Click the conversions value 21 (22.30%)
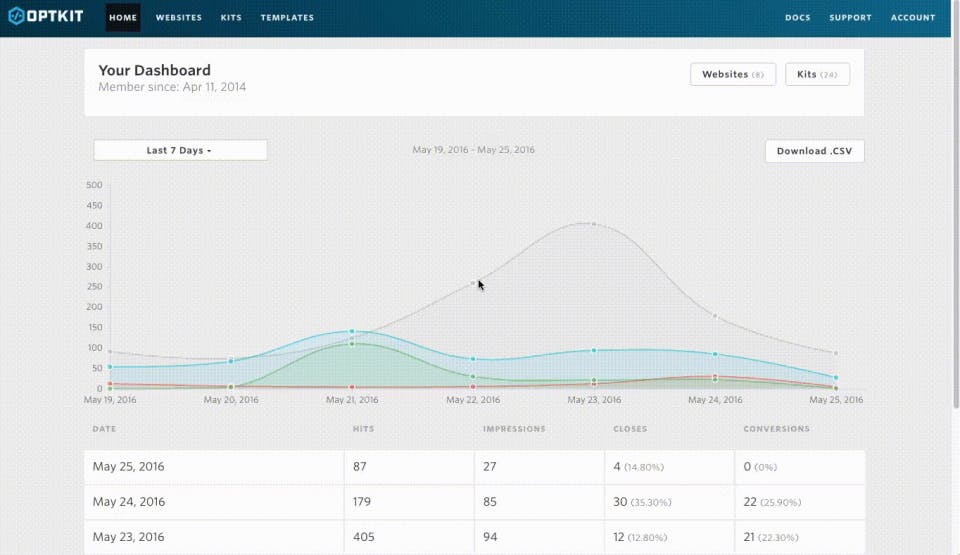Screen dimensions: 960x555 tap(771, 537)
